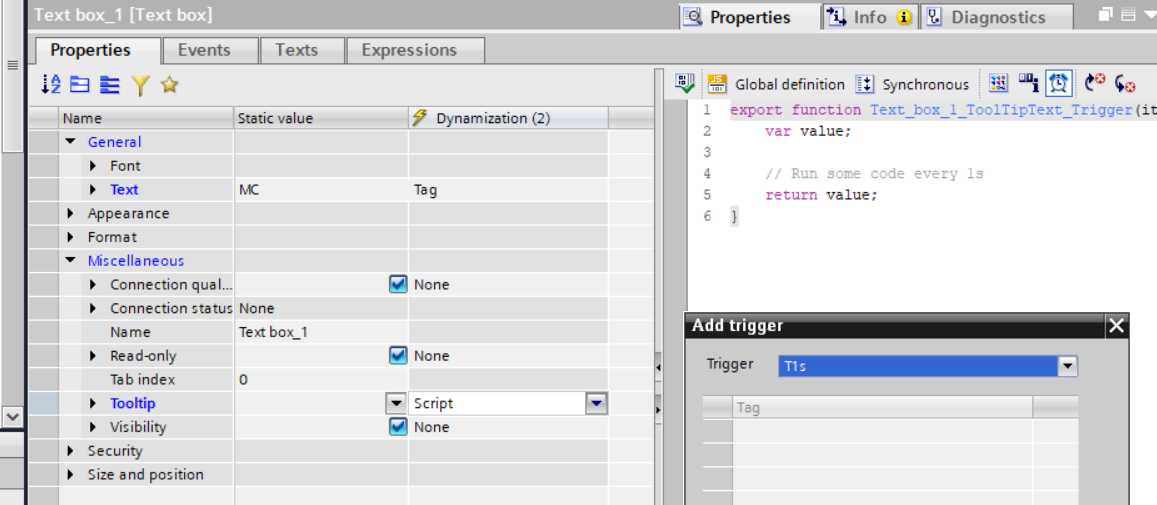The height and width of the screenshot is (505, 1157).
Task: Collapse the Miscellaneous property group
Action: coord(71,261)
